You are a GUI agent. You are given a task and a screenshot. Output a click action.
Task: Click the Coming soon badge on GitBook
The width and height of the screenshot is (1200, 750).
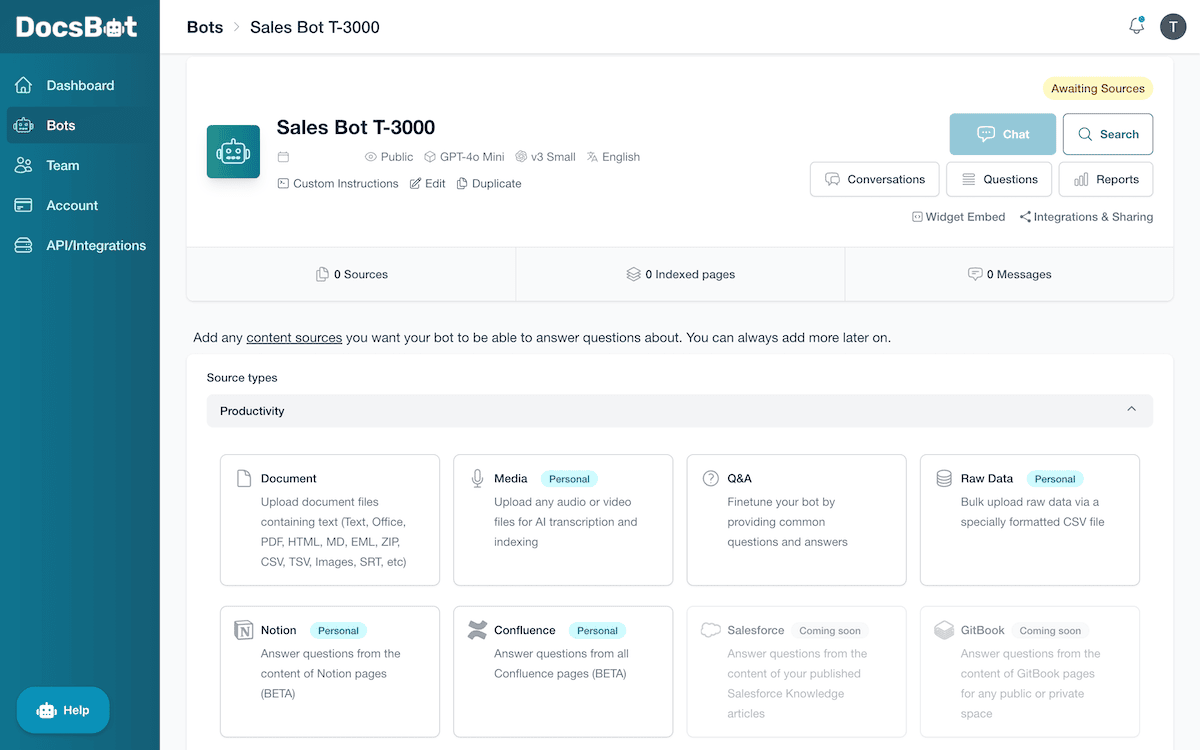(x=1050, y=631)
